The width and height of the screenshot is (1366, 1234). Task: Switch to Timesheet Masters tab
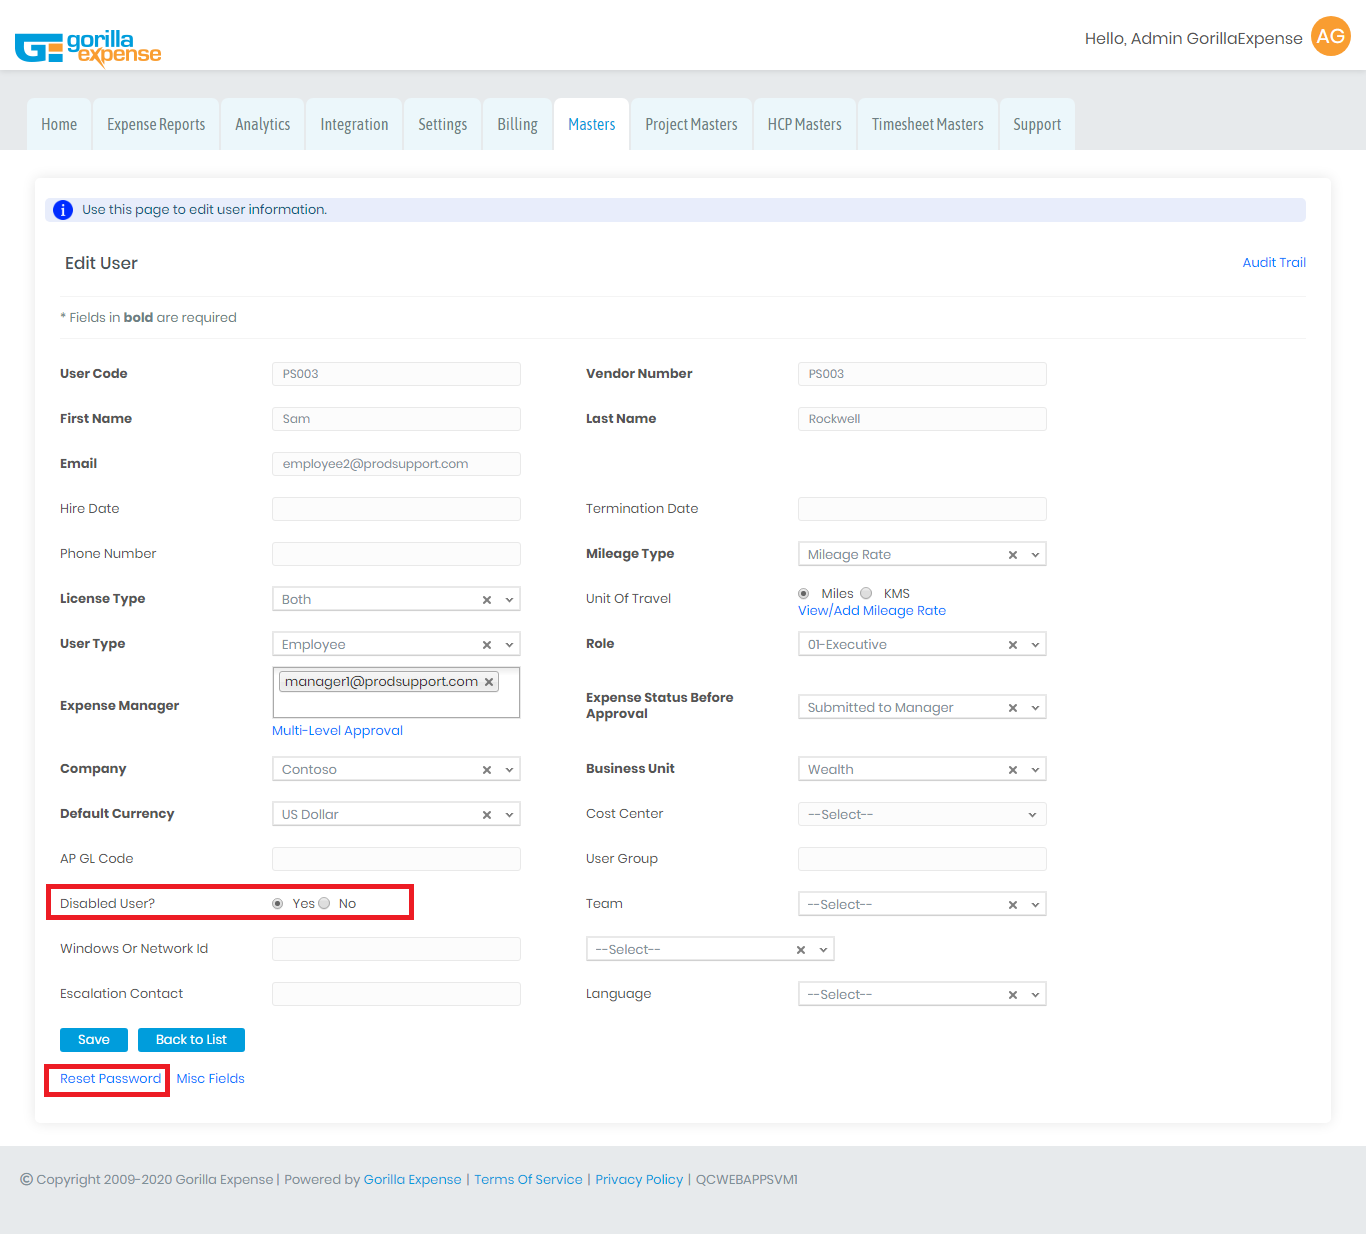click(x=928, y=124)
